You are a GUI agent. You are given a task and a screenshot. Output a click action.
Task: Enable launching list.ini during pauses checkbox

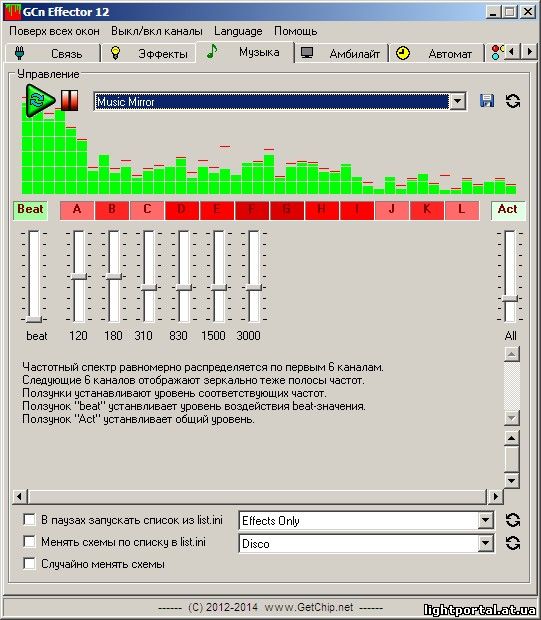coord(29,520)
